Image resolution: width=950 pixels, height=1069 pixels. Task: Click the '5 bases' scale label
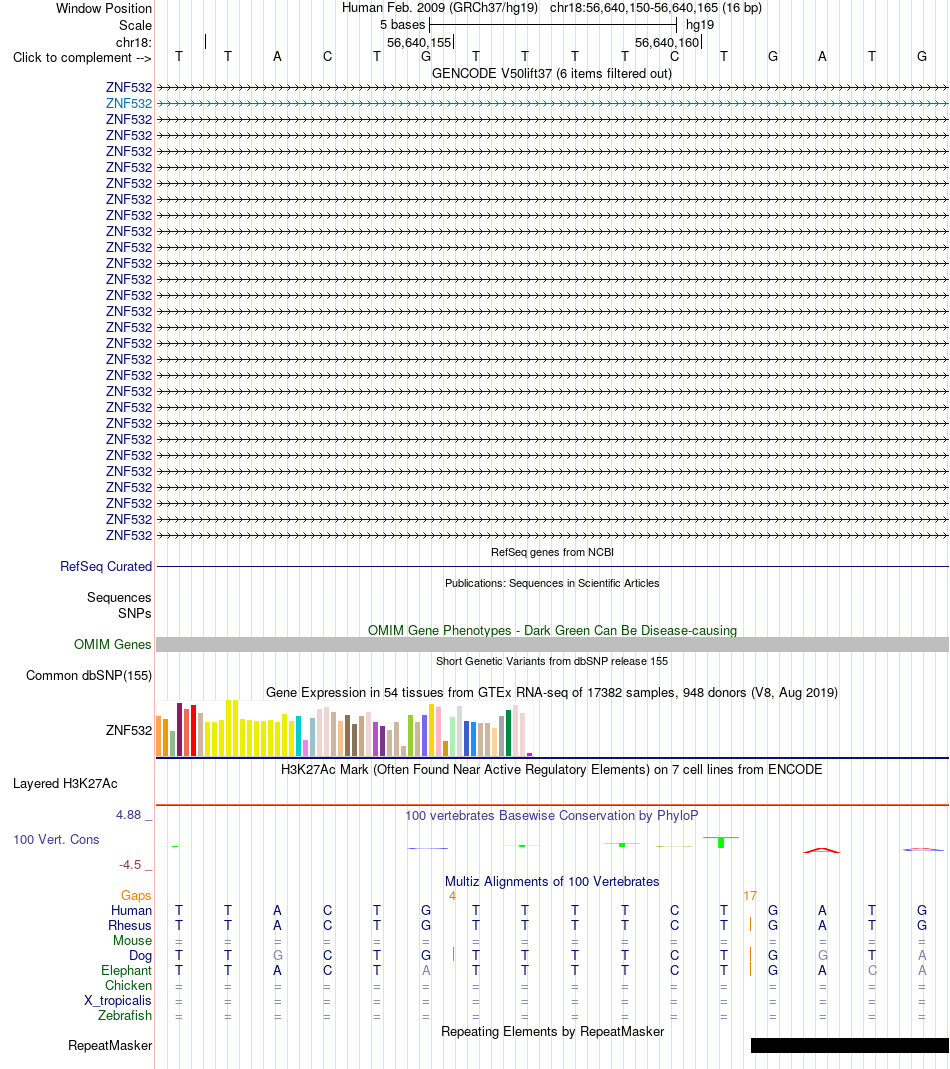tap(402, 25)
